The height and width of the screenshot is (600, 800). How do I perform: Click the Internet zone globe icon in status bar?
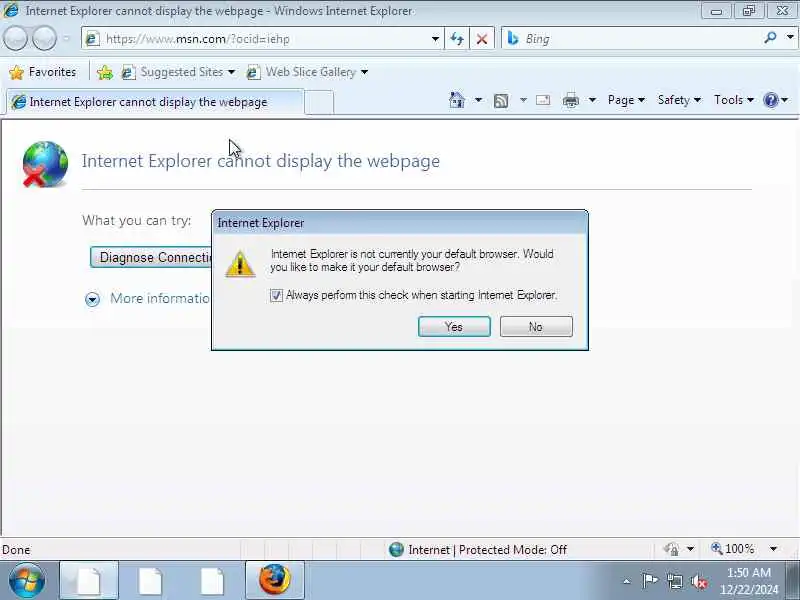point(396,549)
